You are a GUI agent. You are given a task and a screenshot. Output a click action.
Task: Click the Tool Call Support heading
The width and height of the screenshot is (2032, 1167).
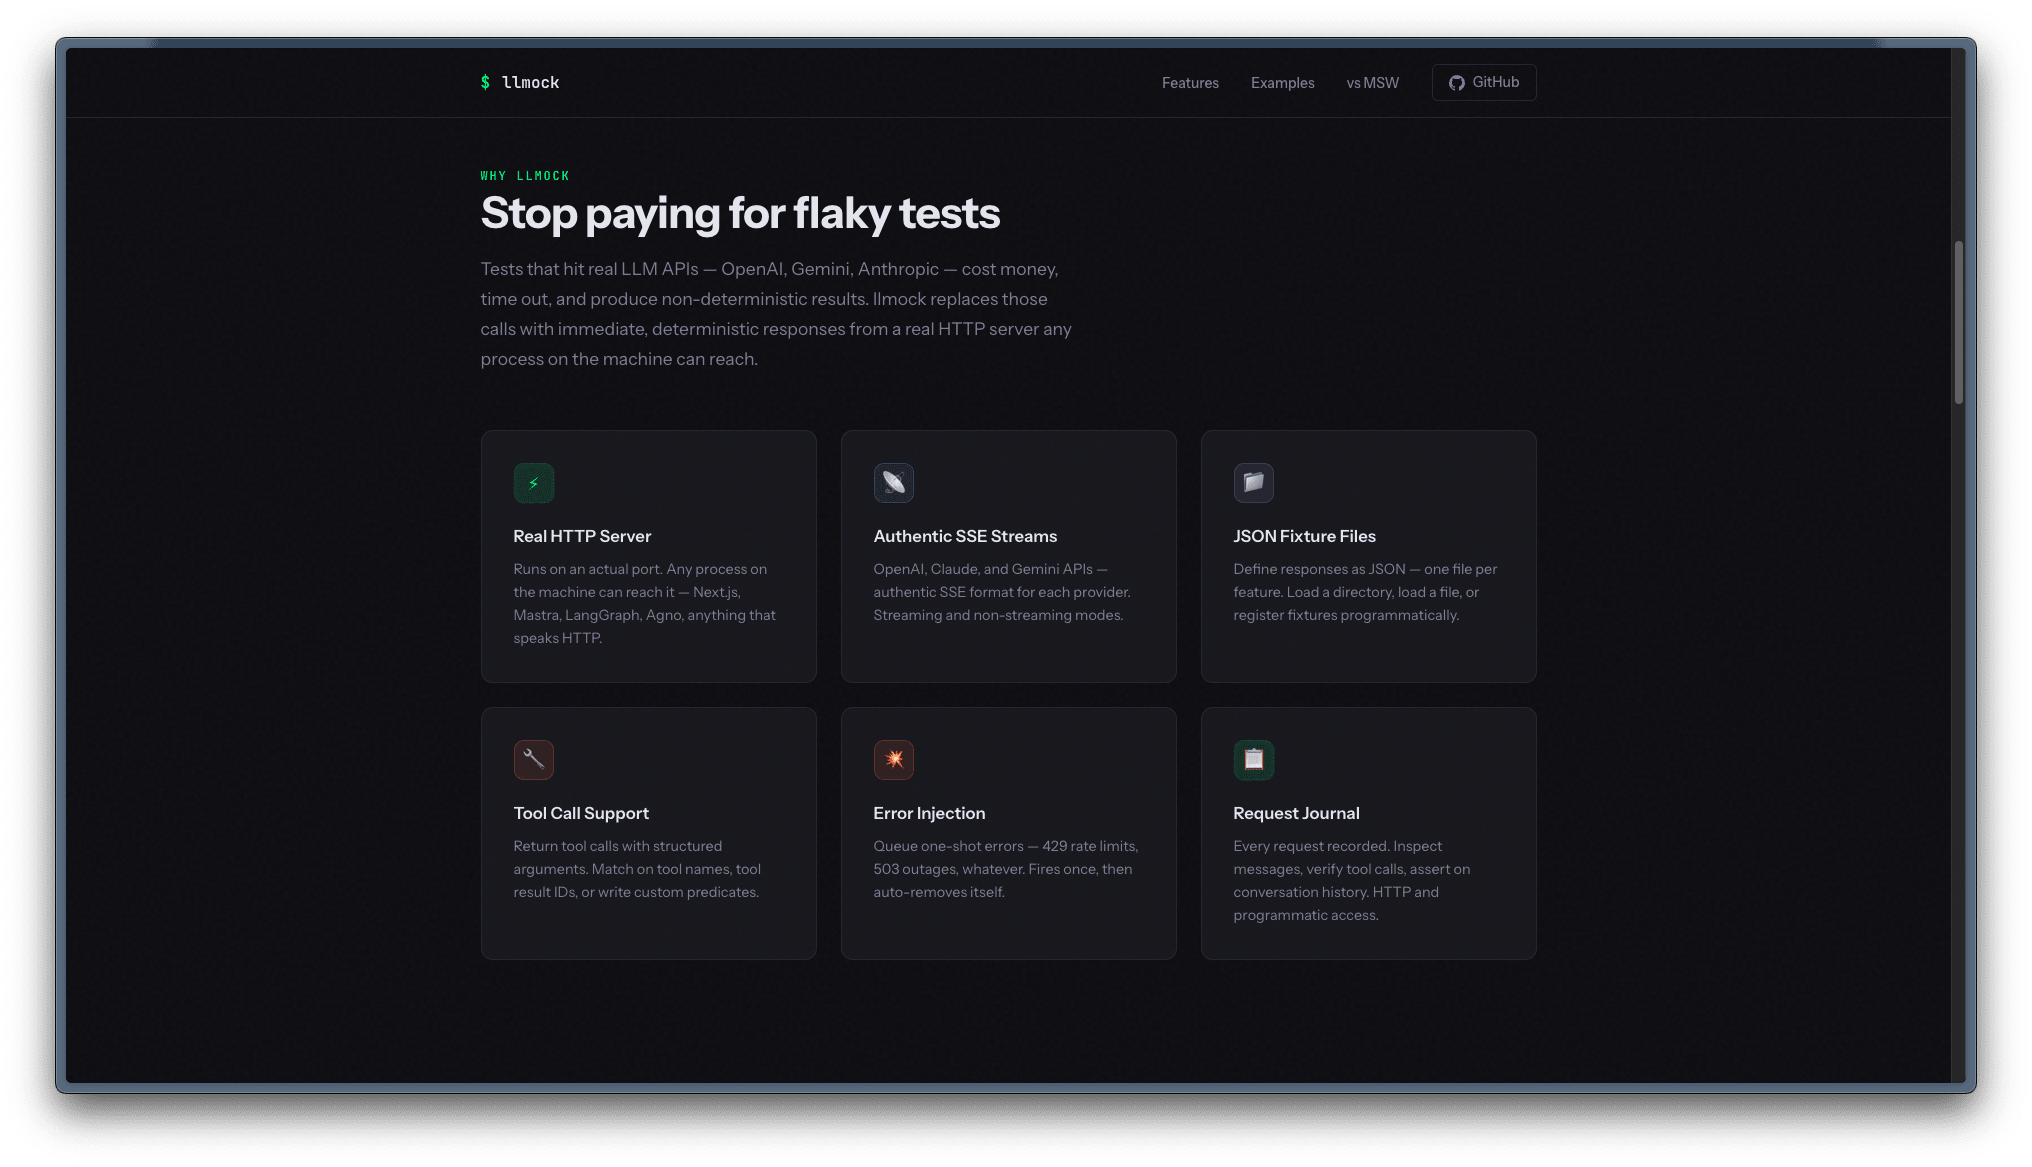click(x=581, y=813)
